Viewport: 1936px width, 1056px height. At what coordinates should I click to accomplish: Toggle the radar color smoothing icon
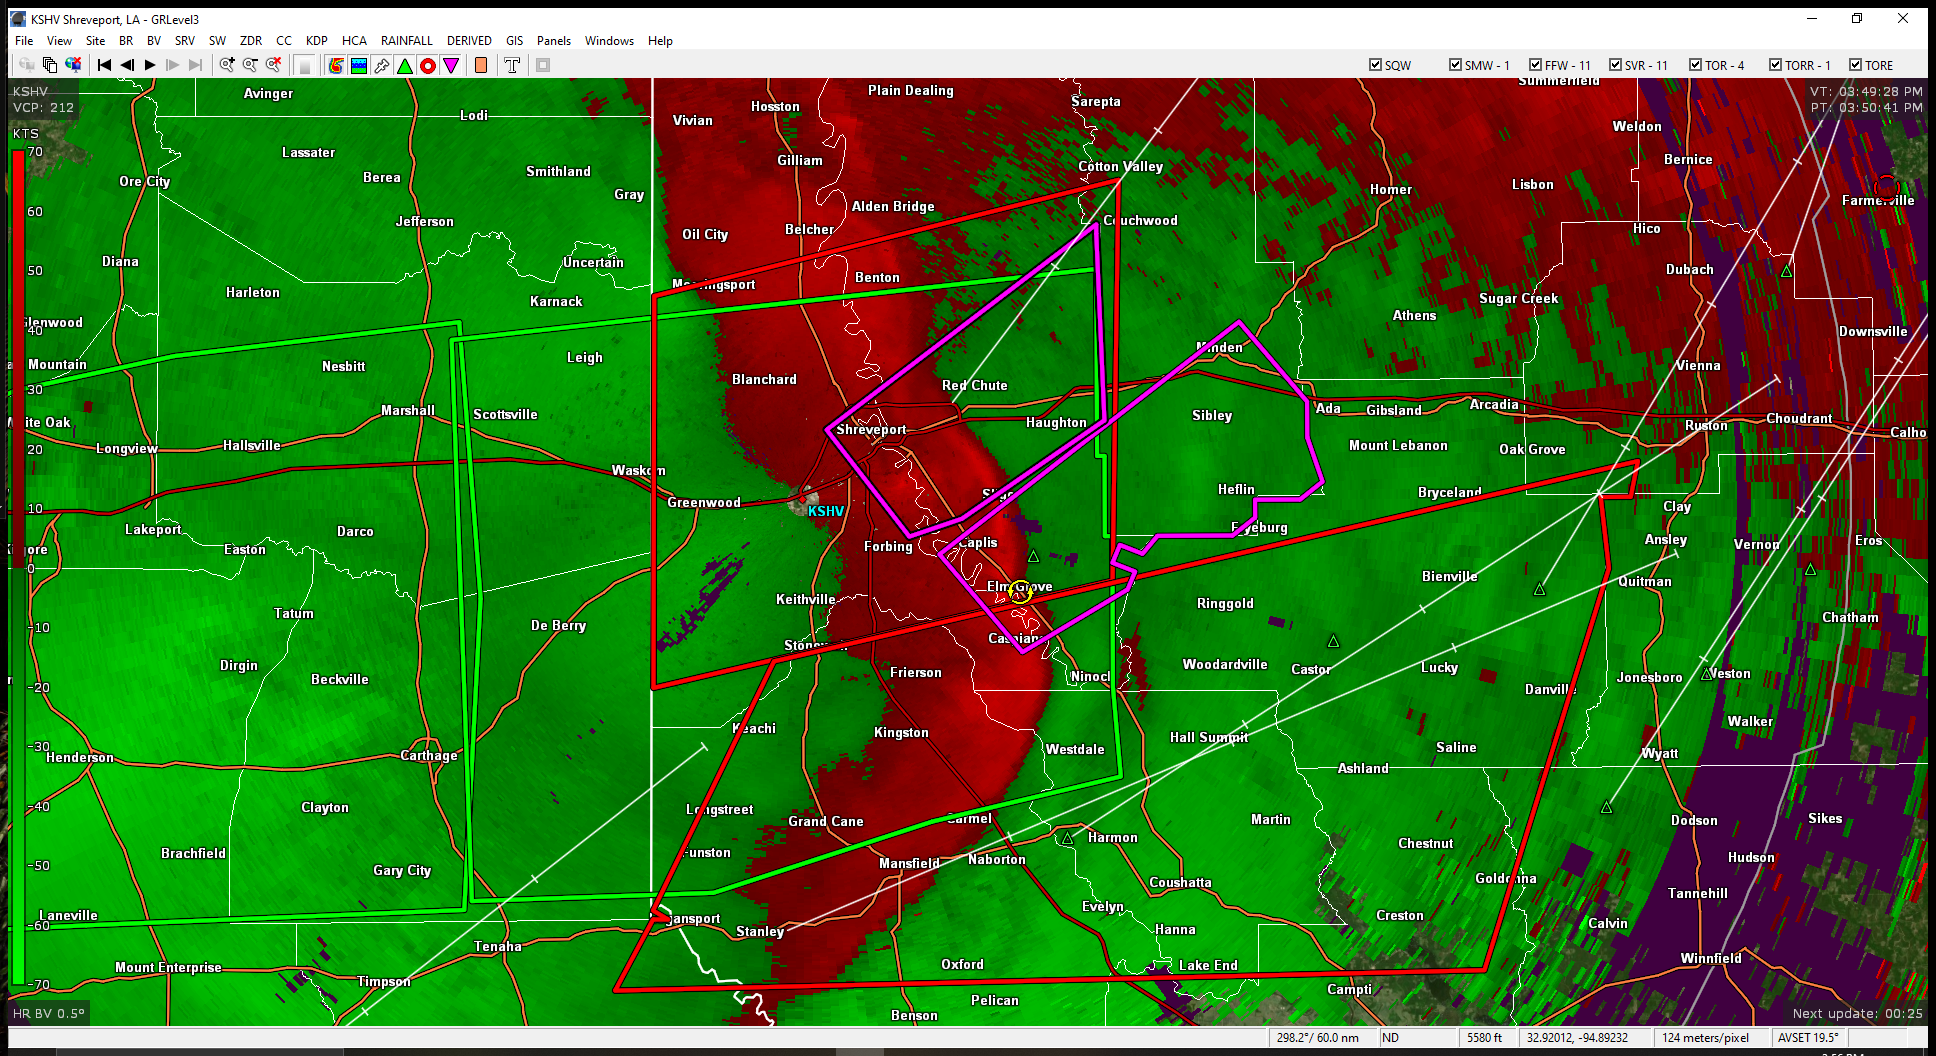coord(336,65)
